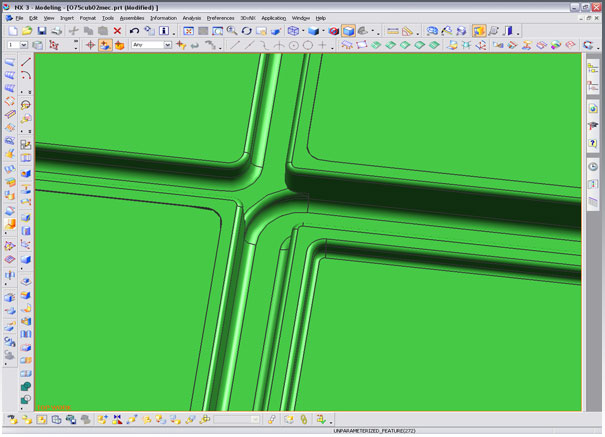The width and height of the screenshot is (605, 437).
Task: Click the red crosshair snap point icon
Action: (90, 45)
